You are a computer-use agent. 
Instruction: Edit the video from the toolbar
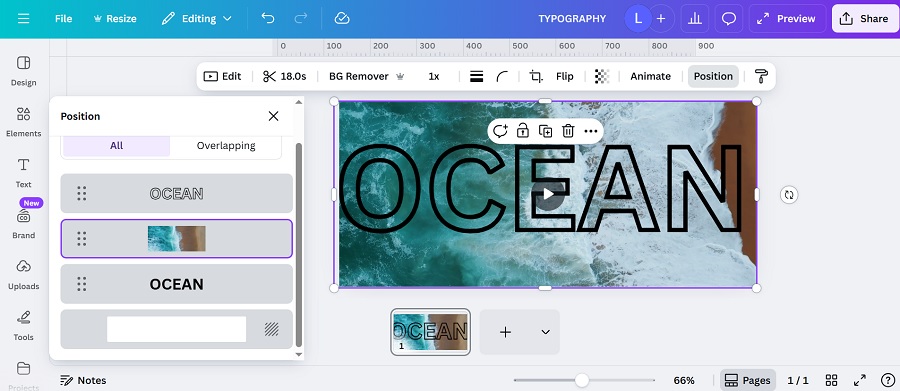point(223,76)
